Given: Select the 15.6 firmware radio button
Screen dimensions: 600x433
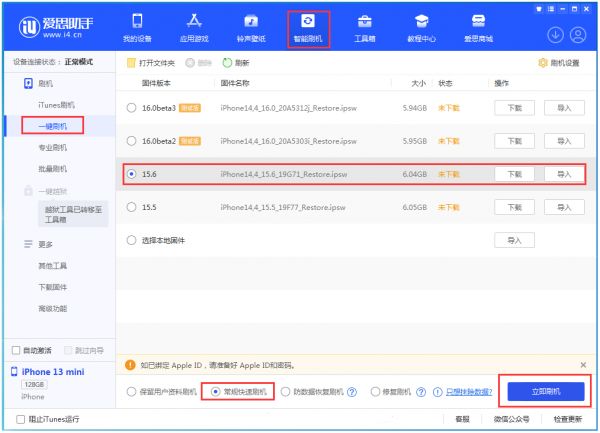Looking at the screenshot, I should [131, 174].
